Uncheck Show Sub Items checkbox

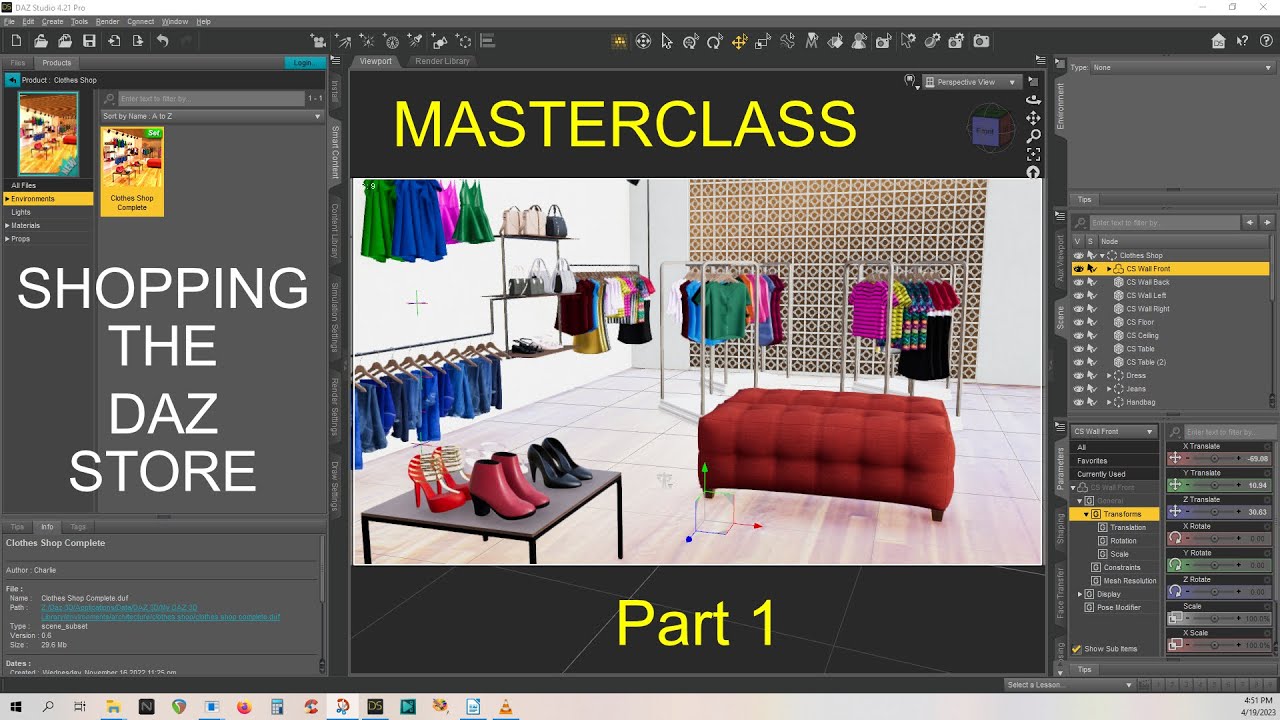tap(1077, 649)
